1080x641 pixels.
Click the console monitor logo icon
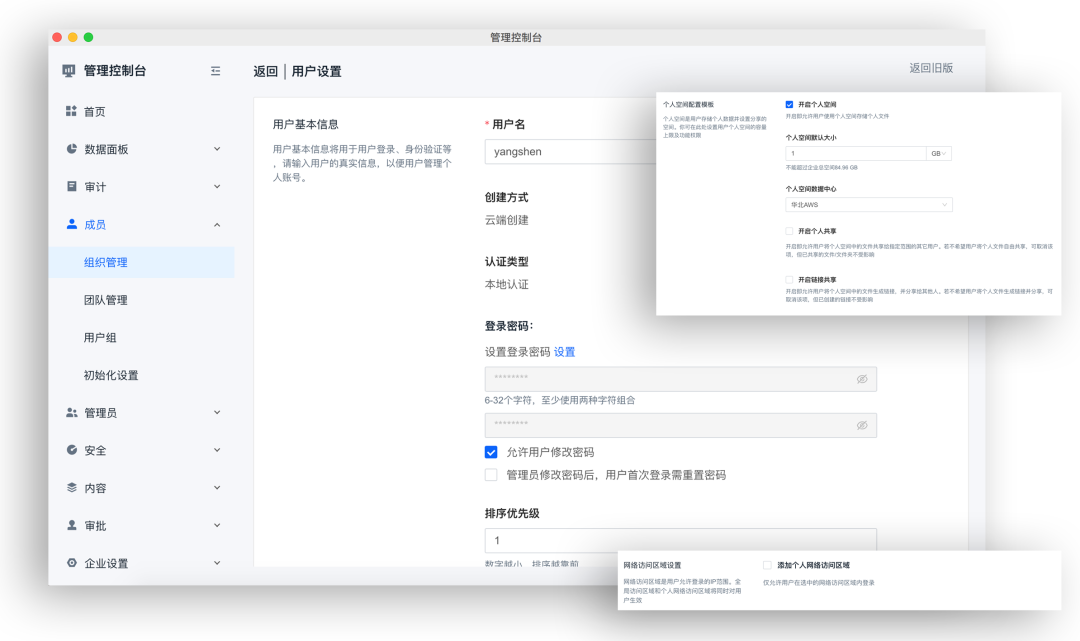68,71
